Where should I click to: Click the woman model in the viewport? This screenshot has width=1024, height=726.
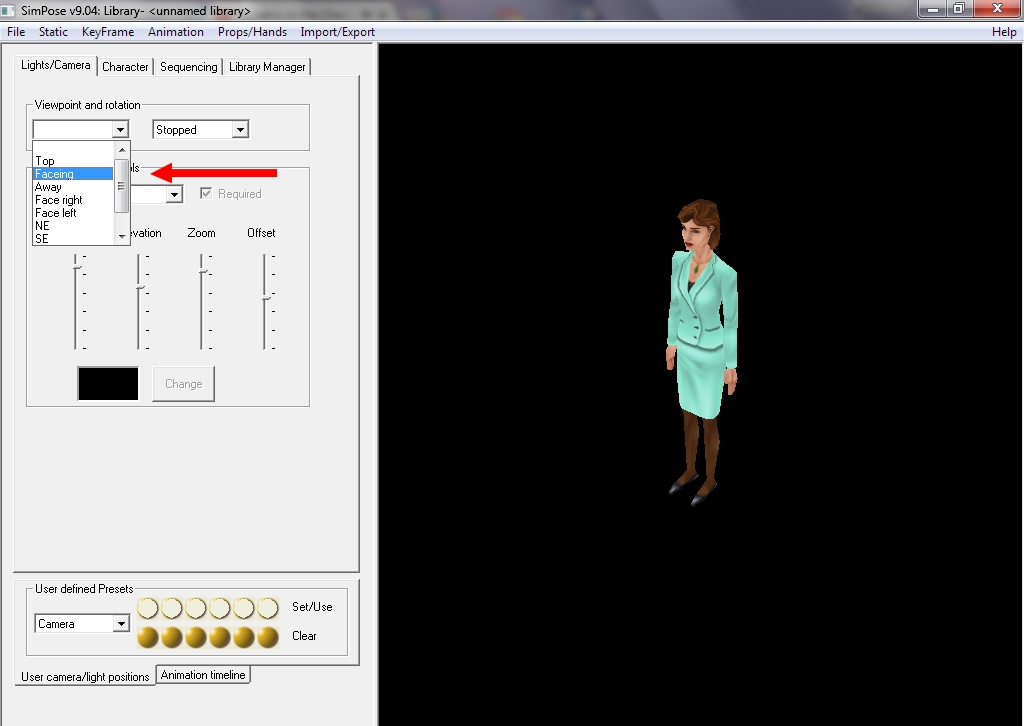tap(701, 340)
